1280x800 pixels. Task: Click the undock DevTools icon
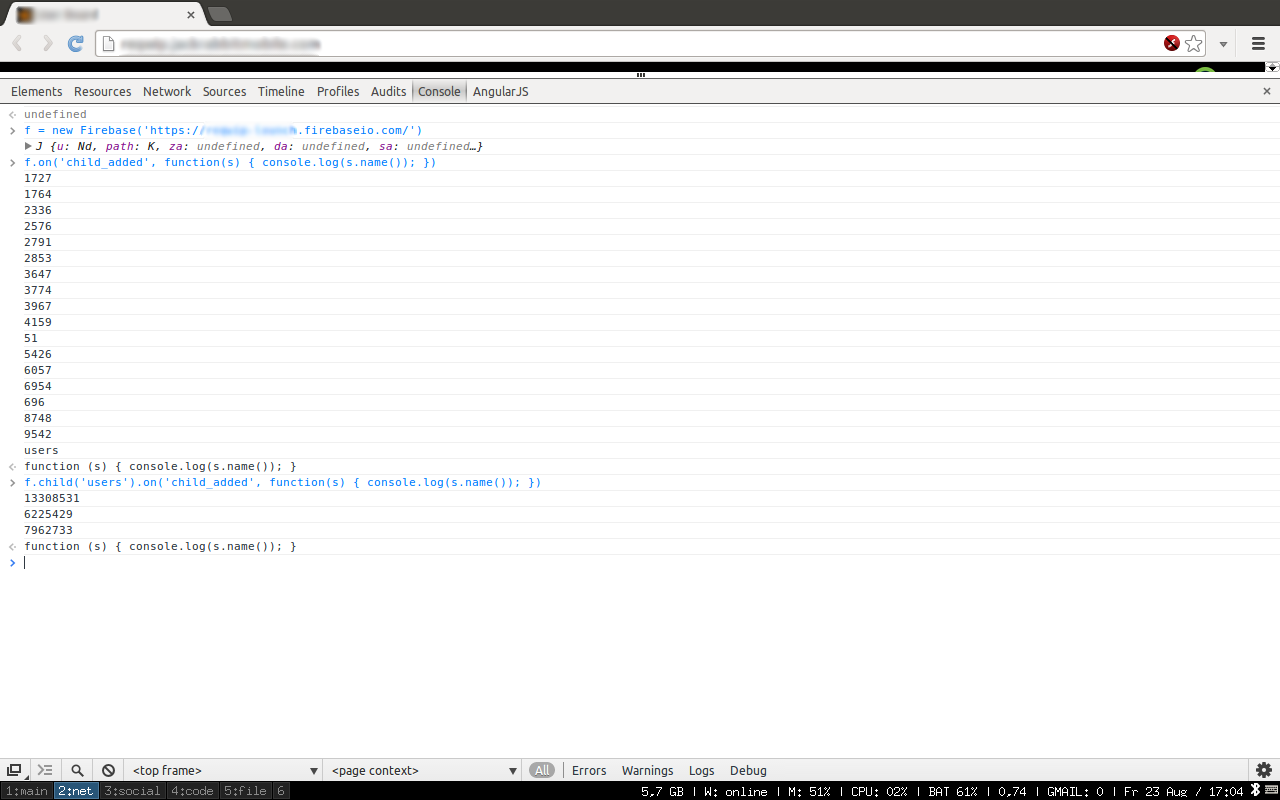(x=14, y=770)
